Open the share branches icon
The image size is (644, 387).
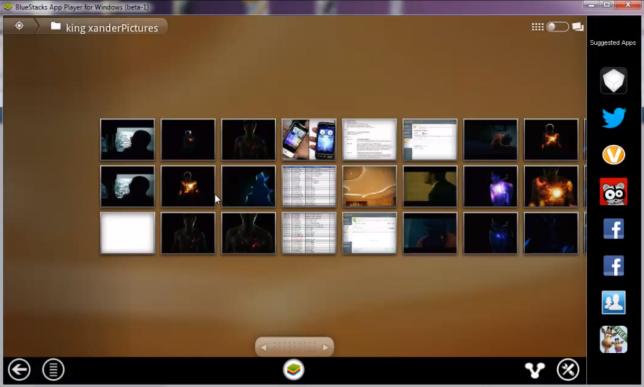coord(535,370)
